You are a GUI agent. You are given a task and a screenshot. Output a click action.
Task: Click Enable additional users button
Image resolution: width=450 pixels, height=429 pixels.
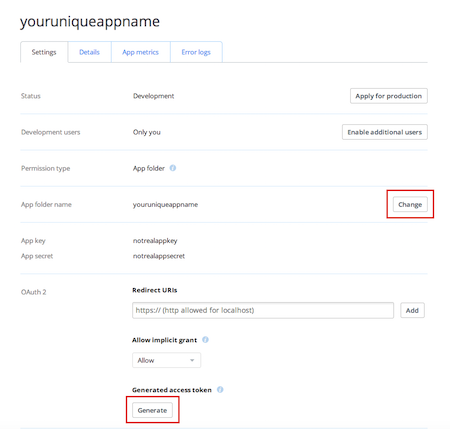pos(385,132)
